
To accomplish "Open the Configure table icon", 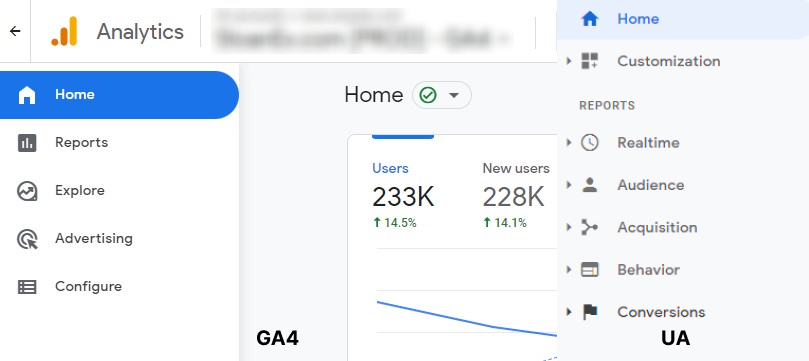I will tap(27, 287).
